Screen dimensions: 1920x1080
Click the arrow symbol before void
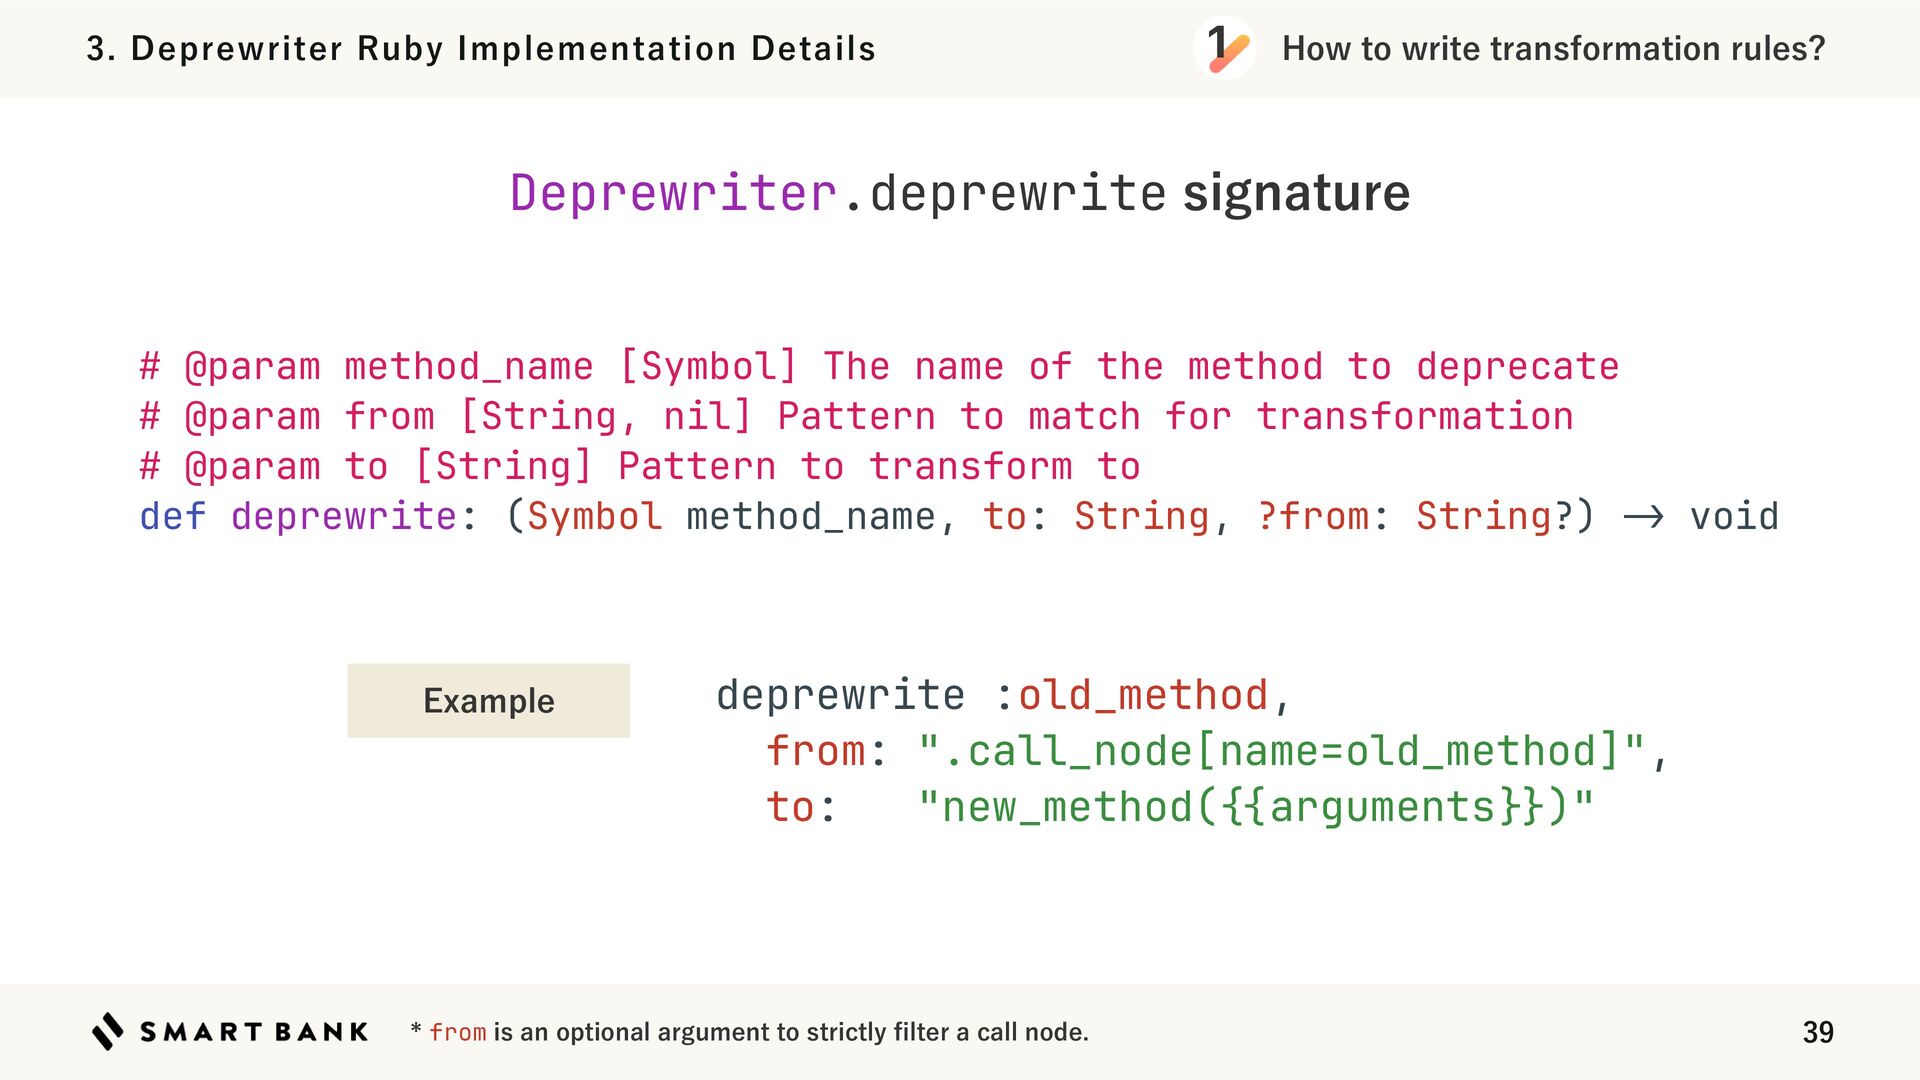click(x=1643, y=517)
